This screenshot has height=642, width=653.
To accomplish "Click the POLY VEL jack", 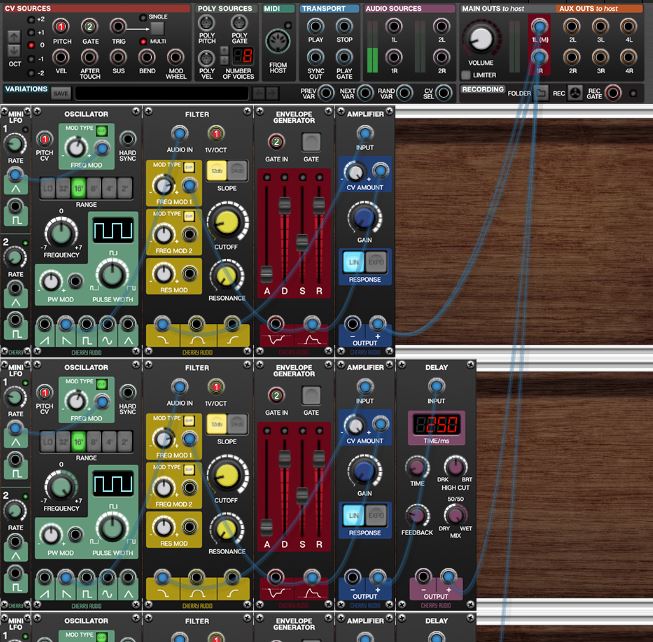I will (x=207, y=58).
